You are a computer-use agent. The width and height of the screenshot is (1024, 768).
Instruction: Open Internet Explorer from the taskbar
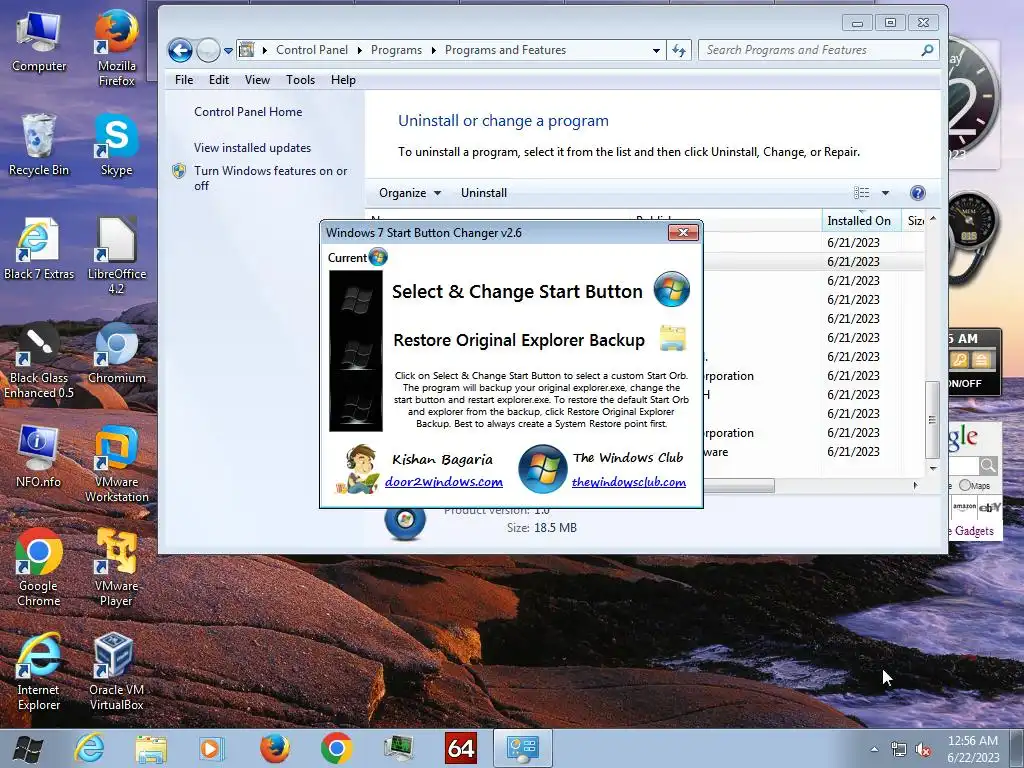click(89, 748)
